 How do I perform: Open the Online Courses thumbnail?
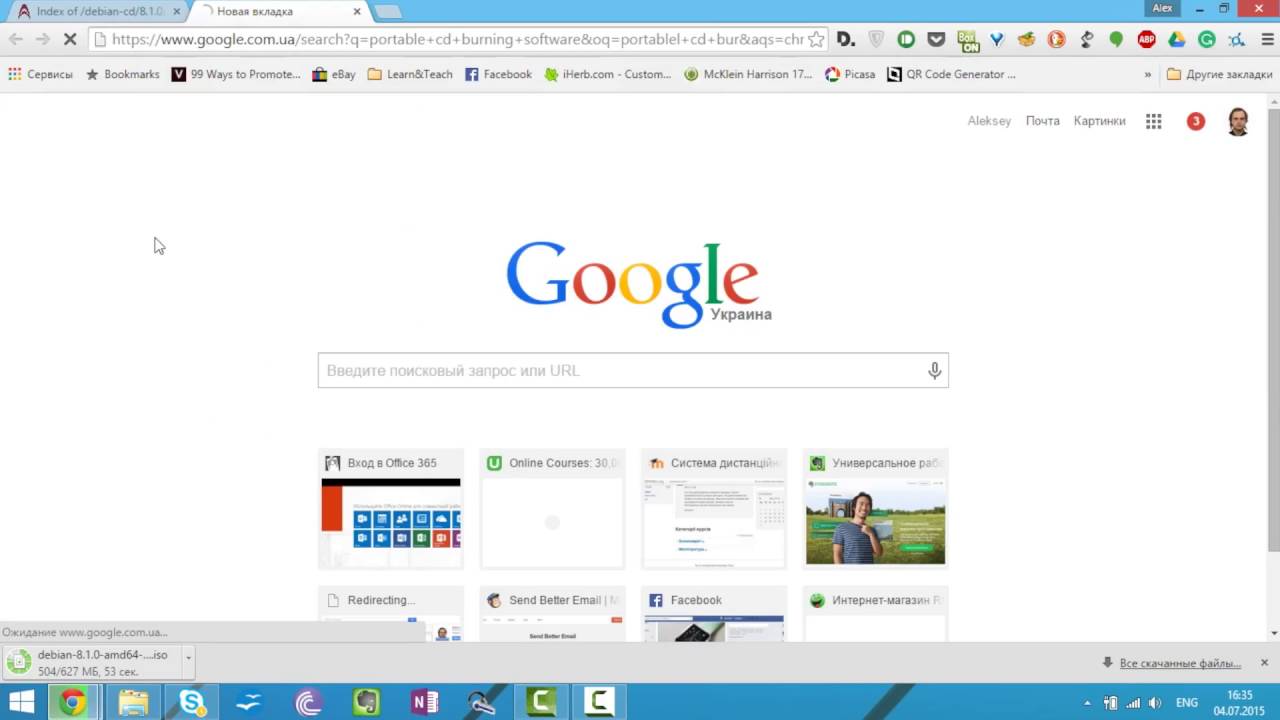552,509
